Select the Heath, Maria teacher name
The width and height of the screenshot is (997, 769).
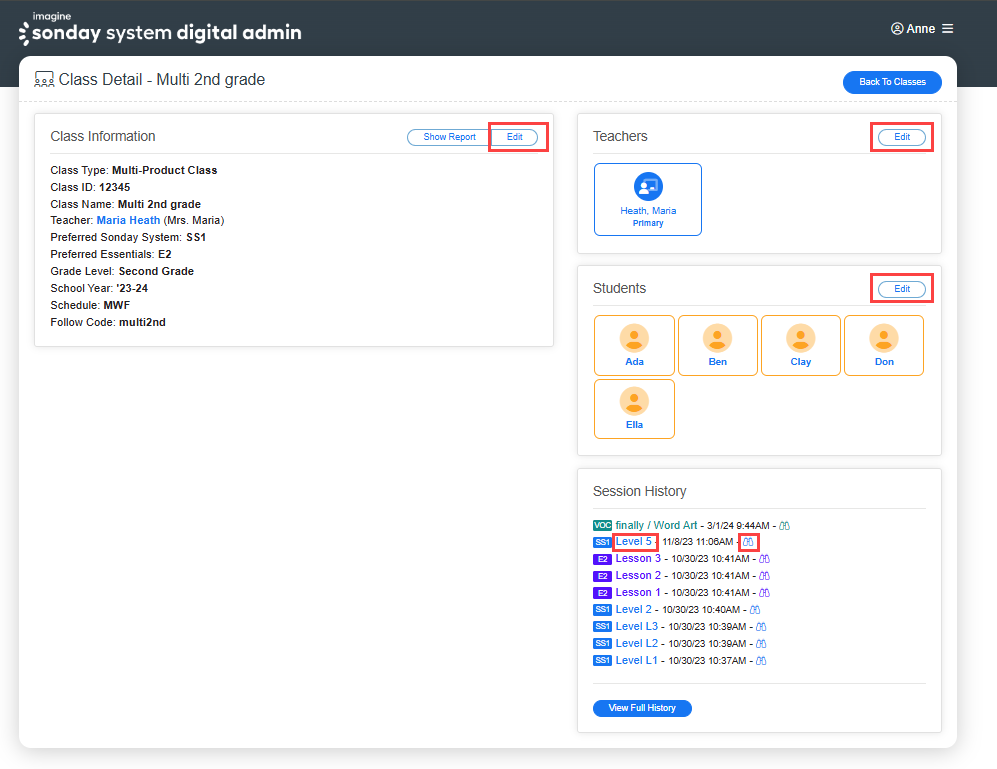[648, 211]
